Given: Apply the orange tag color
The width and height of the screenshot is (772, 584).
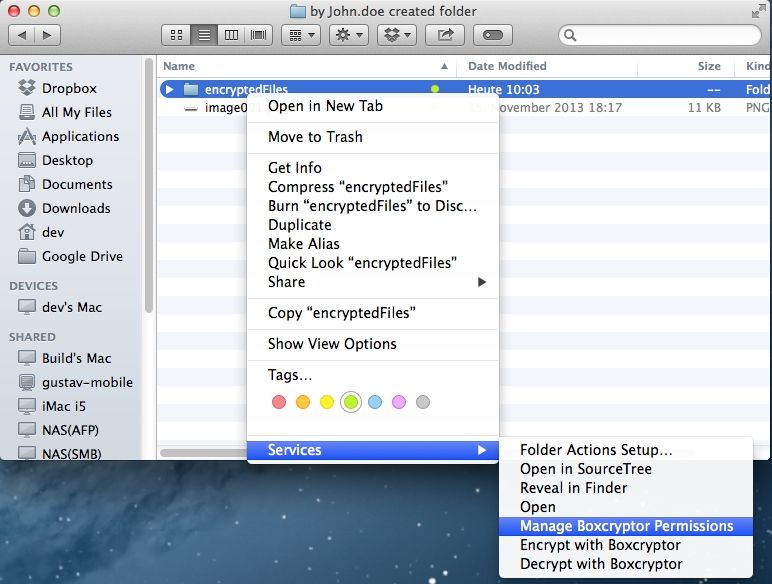Looking at the screenshot, I should 303,402.
